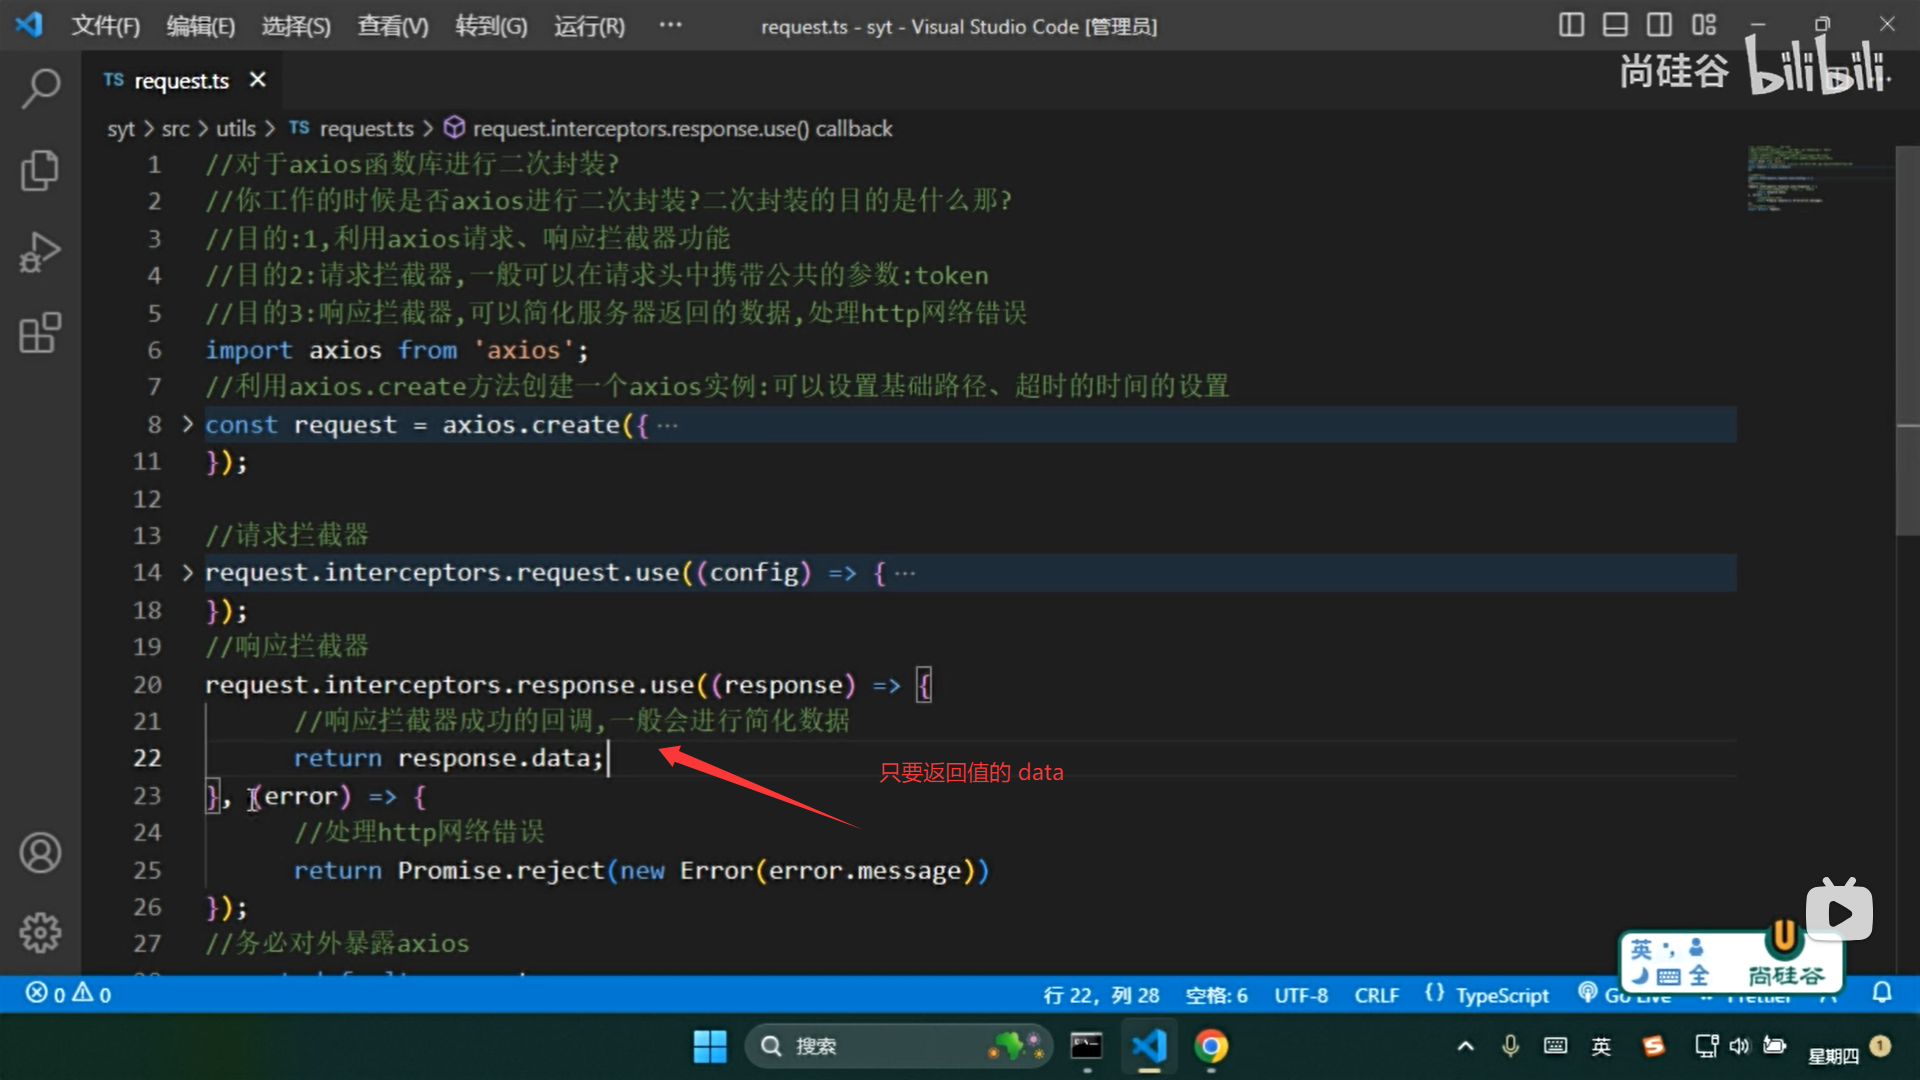Open the Manage gear icon
The width and height of the screenshot is (1920, 1080).
(x=40, y=932)
